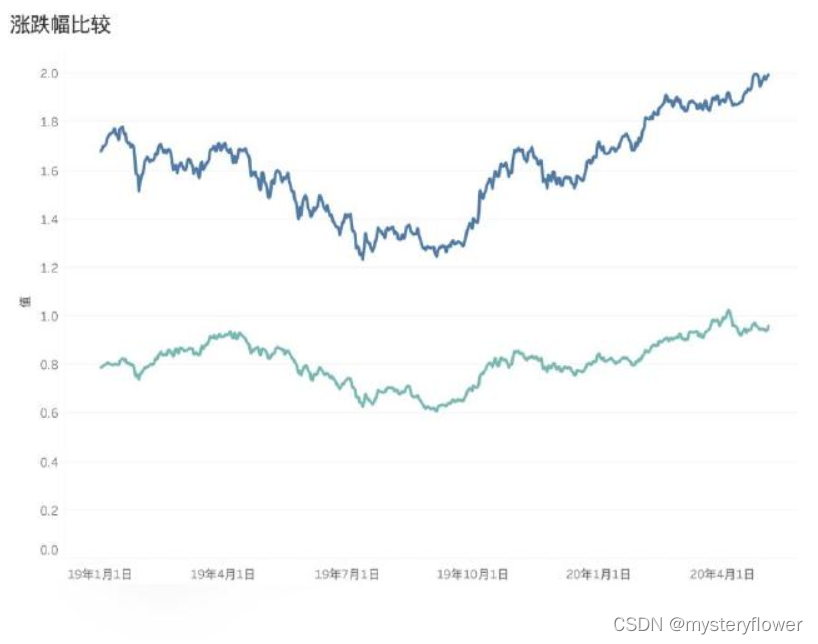
Task: Click the 20年1月1日 date label
Action: click(598, 575)
